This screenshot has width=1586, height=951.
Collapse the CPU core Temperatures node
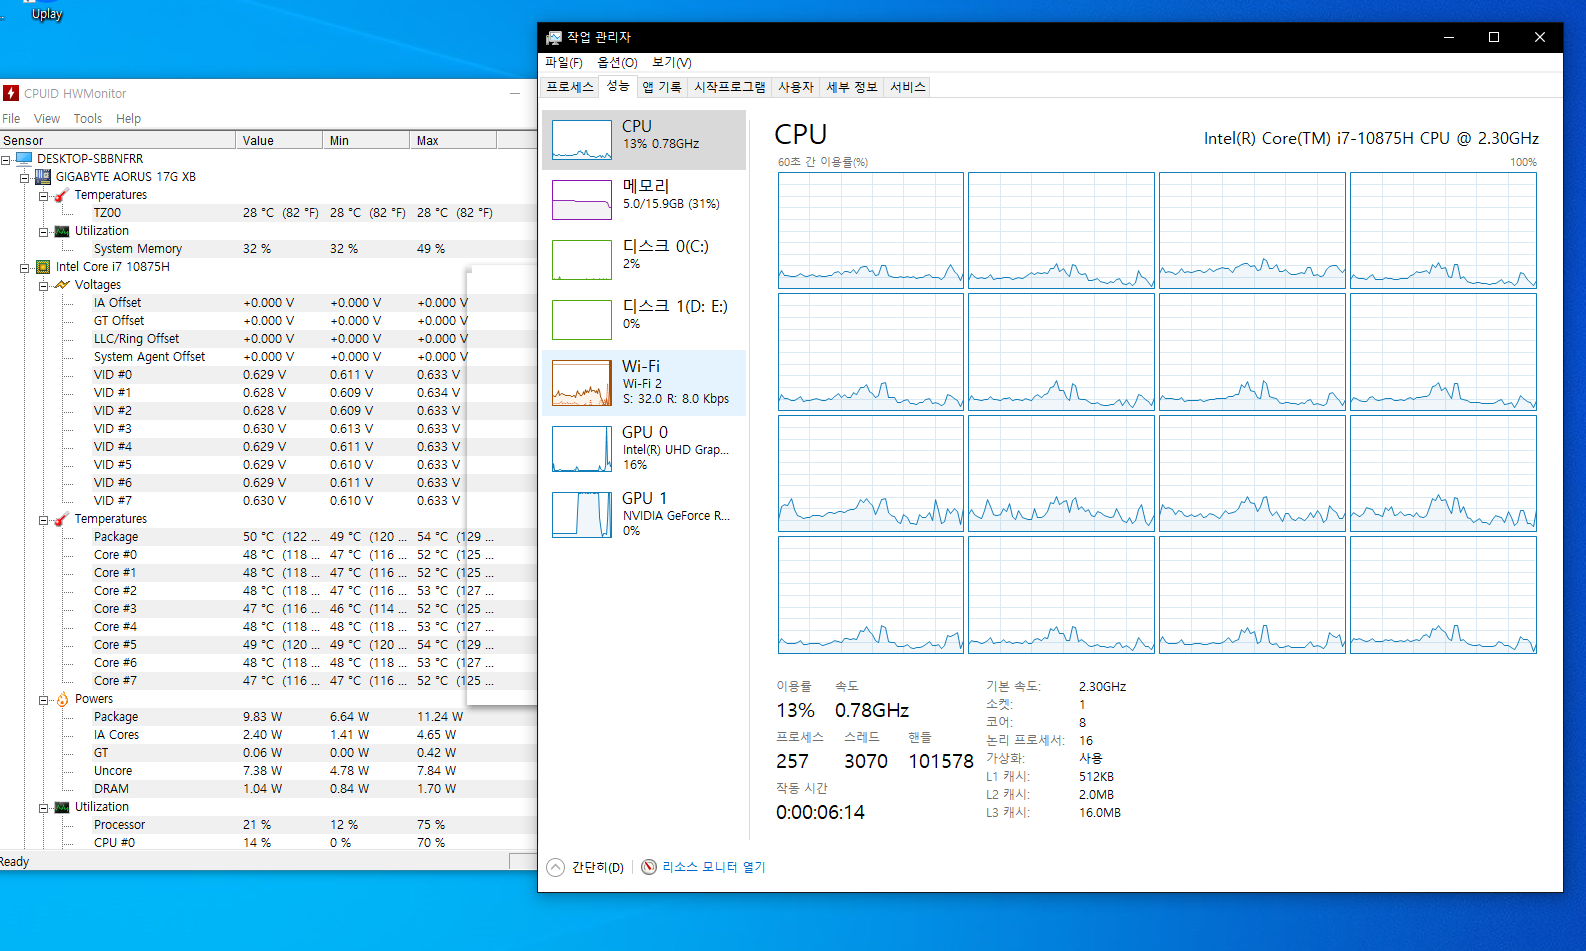tap(44, 519)
